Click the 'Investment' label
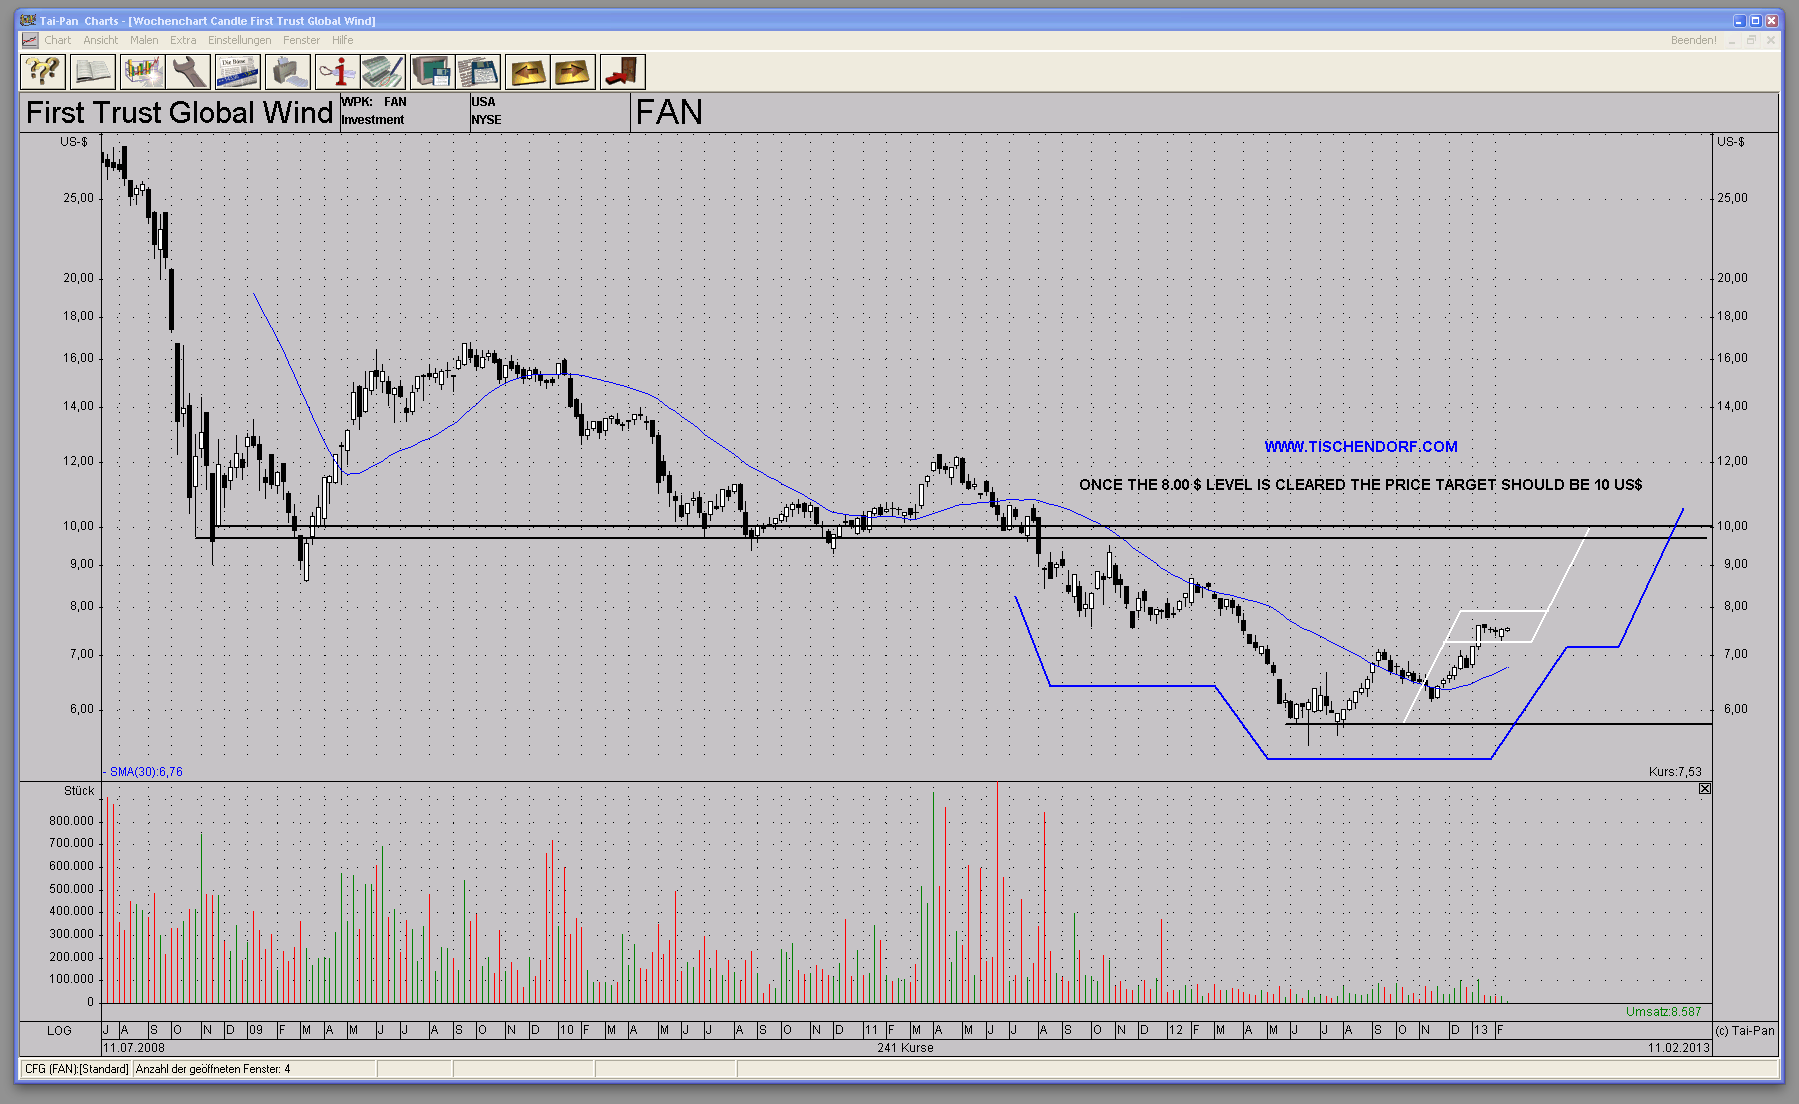The height and width of the screenshot is (1104, 1799). (x=373, y=120)
